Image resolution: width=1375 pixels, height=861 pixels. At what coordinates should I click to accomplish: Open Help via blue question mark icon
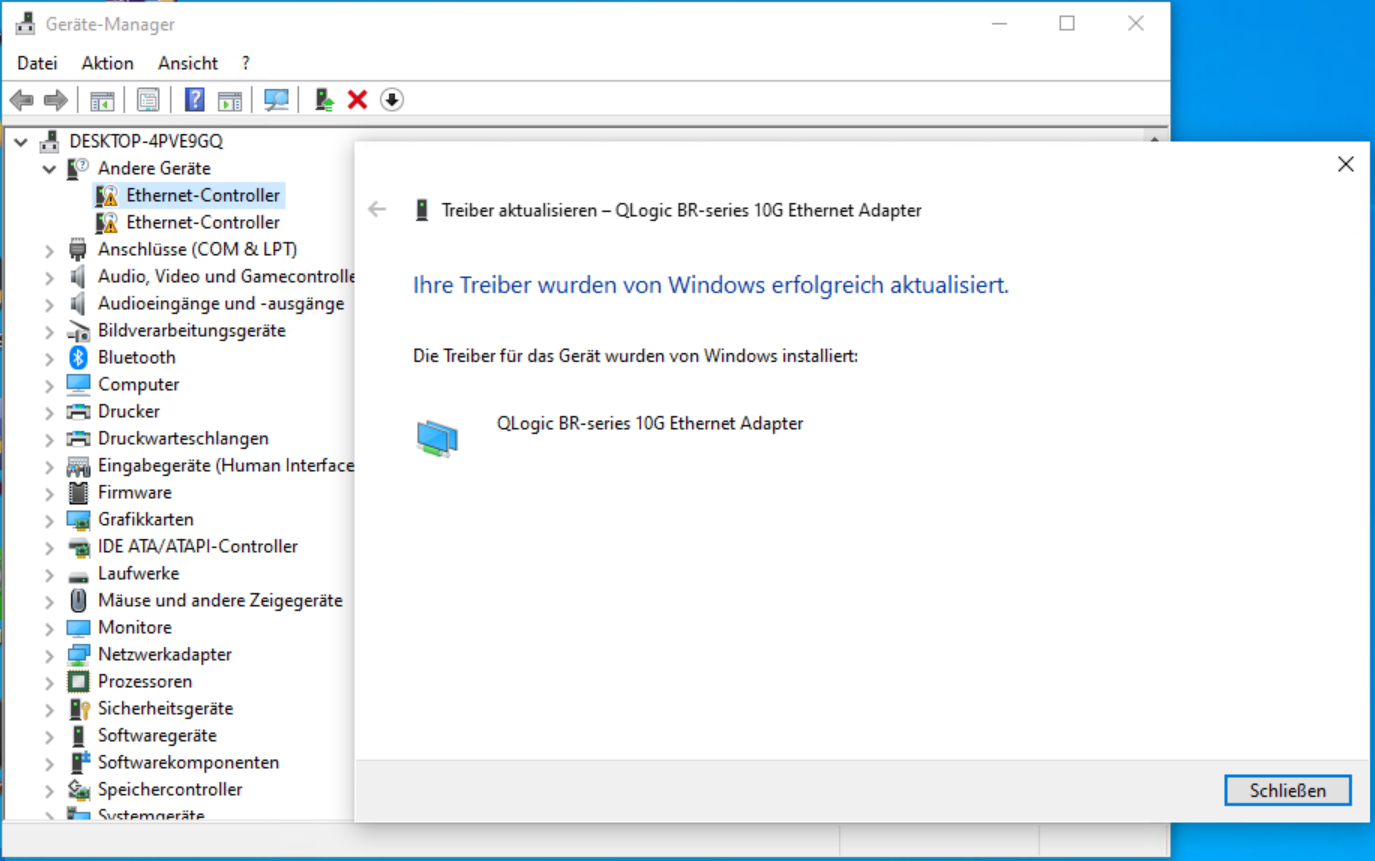(195, 100)
